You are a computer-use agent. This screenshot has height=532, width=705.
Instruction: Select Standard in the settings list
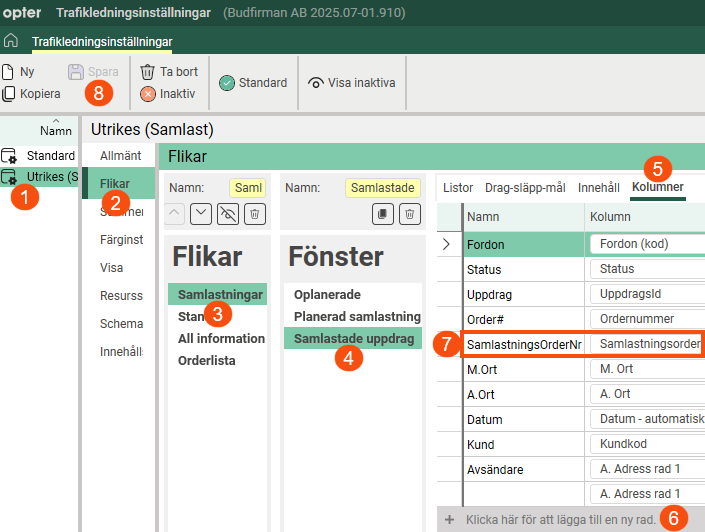tap(50, 156)
